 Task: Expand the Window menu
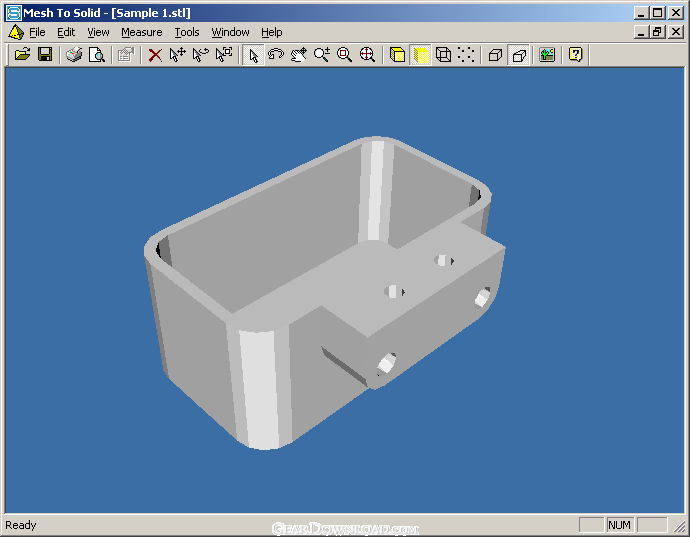(x=230, y=32)
